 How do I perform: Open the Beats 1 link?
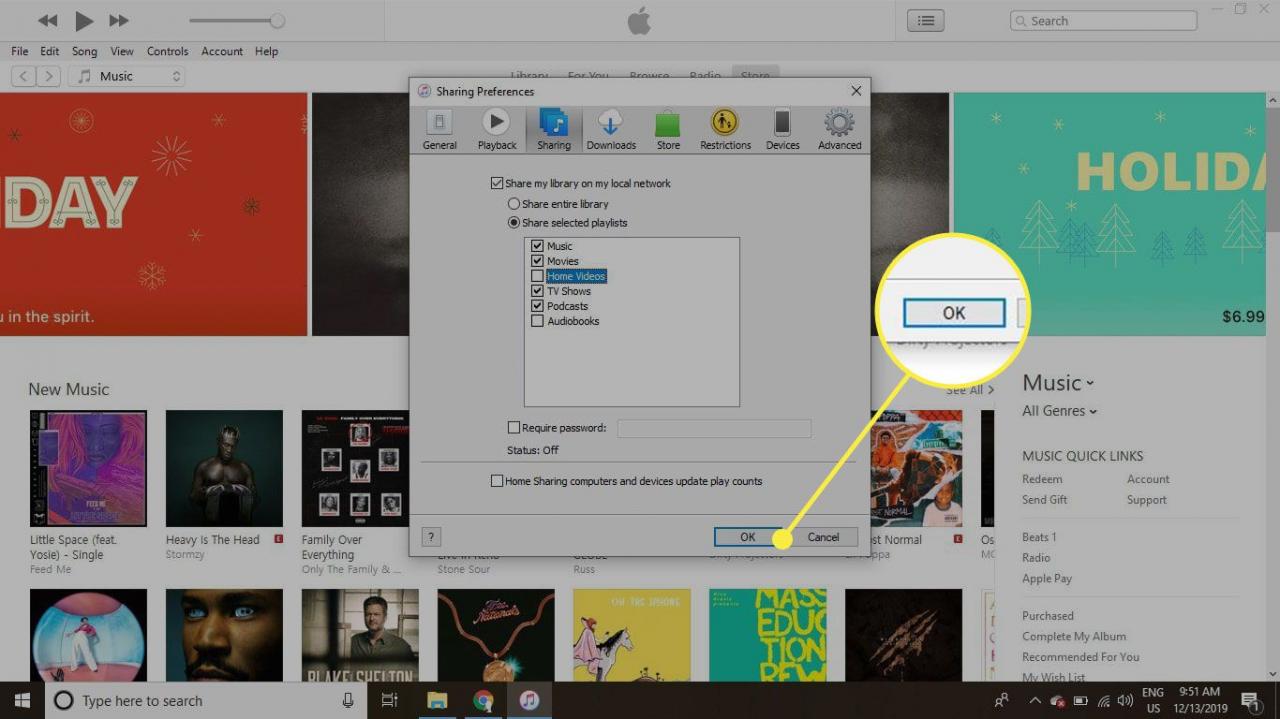(x=1039, y=537)
